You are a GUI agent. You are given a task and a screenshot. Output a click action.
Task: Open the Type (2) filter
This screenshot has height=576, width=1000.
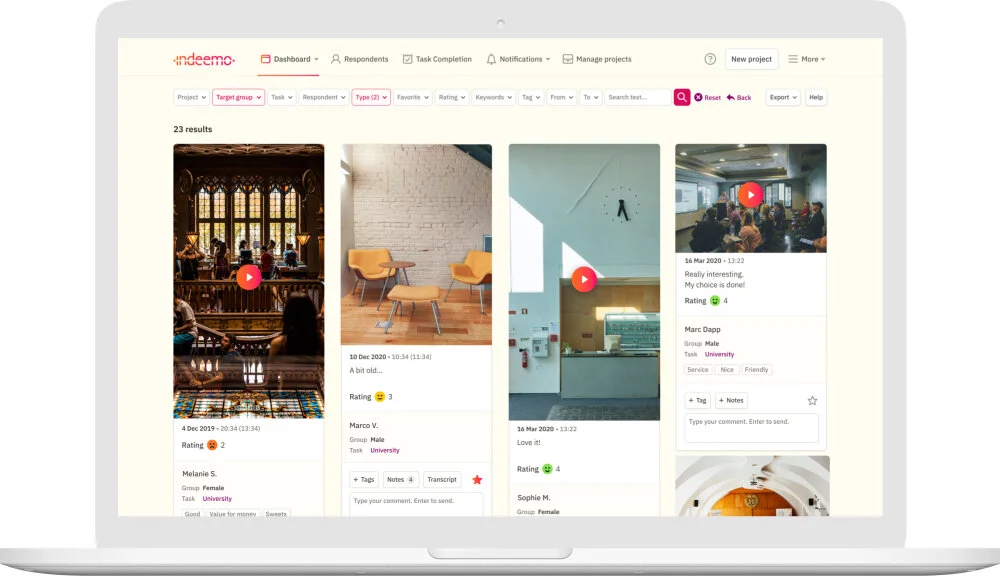(x=371, y=98)
